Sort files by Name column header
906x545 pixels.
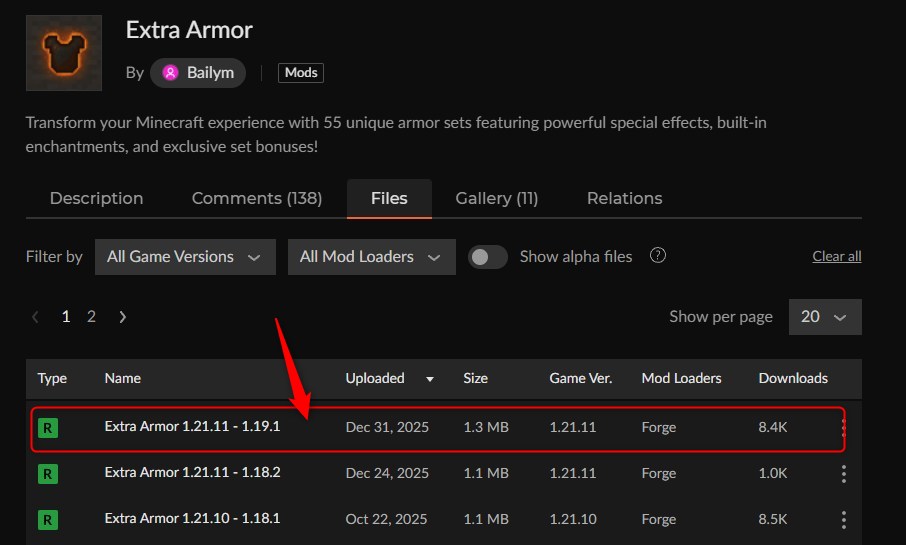pyautogui.click(x=122, y=378)
